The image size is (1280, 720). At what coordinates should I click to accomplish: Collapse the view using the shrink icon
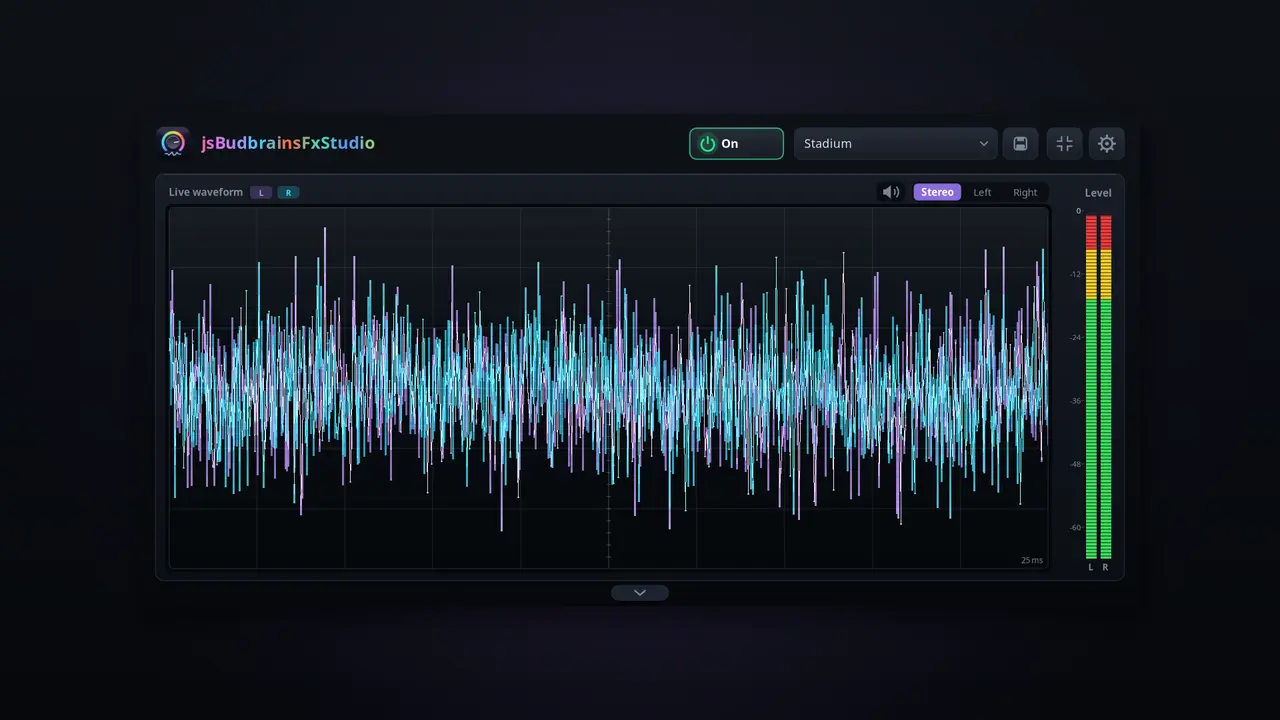tap(1064, 144)
